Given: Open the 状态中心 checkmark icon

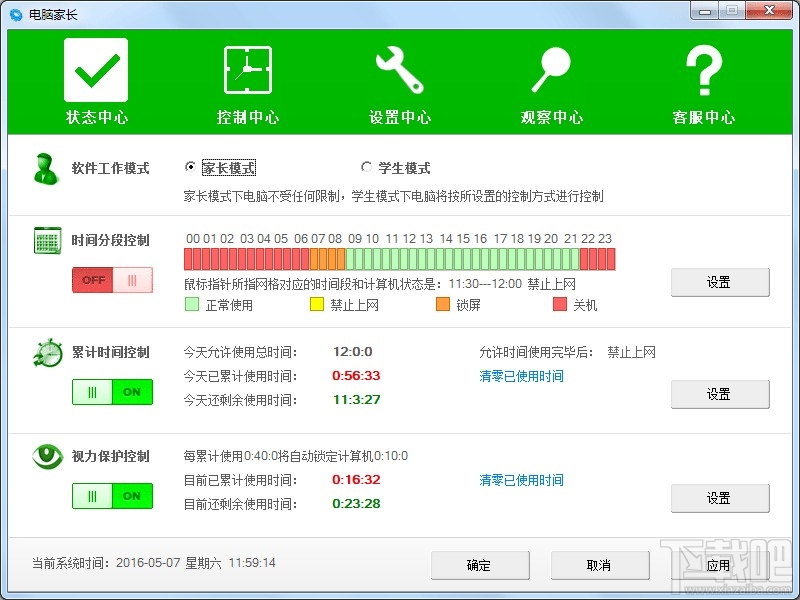Looking at the screenshot, I should [96, 70].
